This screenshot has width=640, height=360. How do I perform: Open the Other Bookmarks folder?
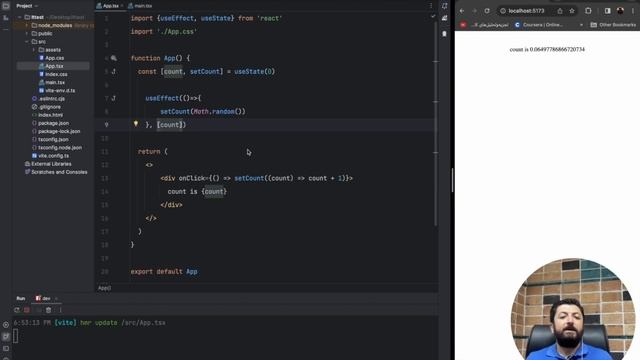pyautogui.click(x=613, y=25)
